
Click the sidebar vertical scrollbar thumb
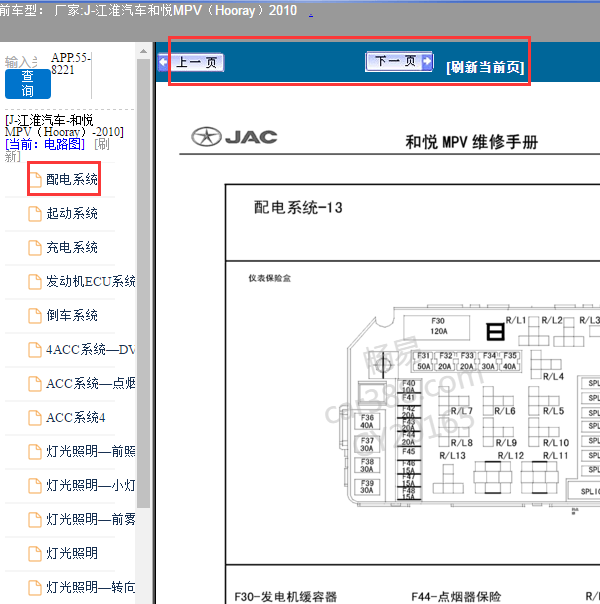[x=143, y=283]
